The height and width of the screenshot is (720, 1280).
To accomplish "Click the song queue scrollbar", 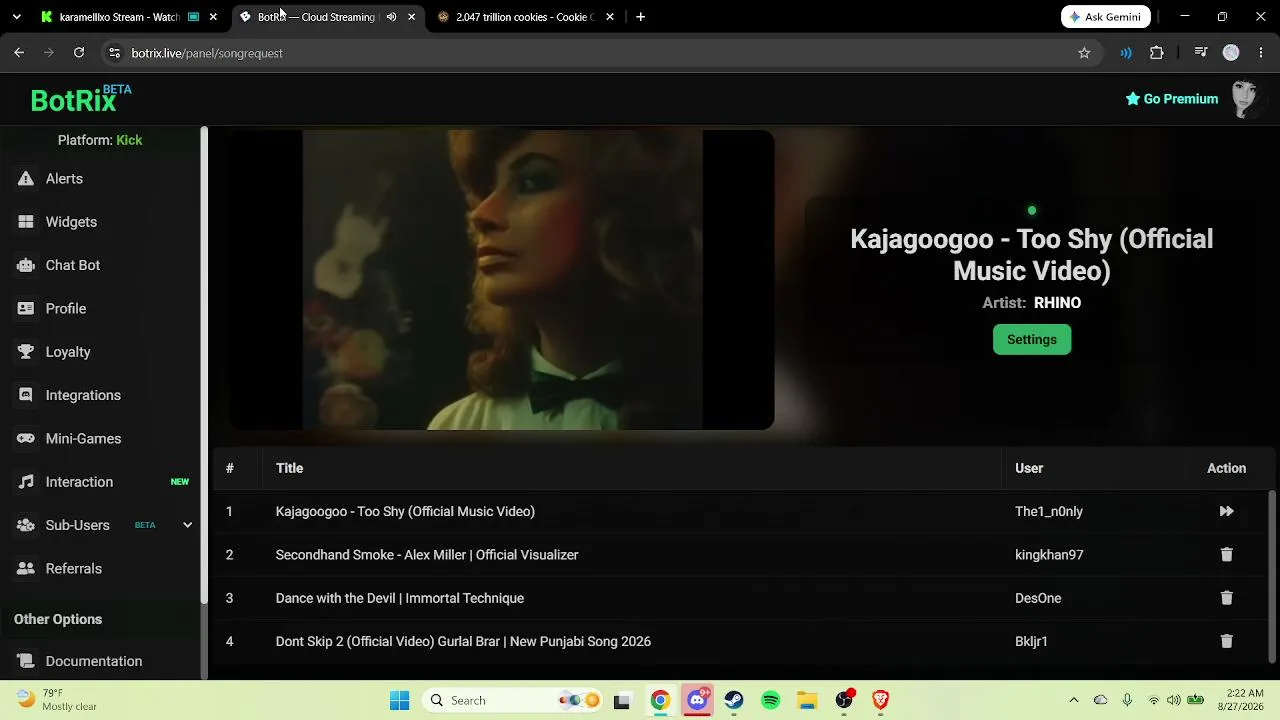I will (x=1273, y=575).
